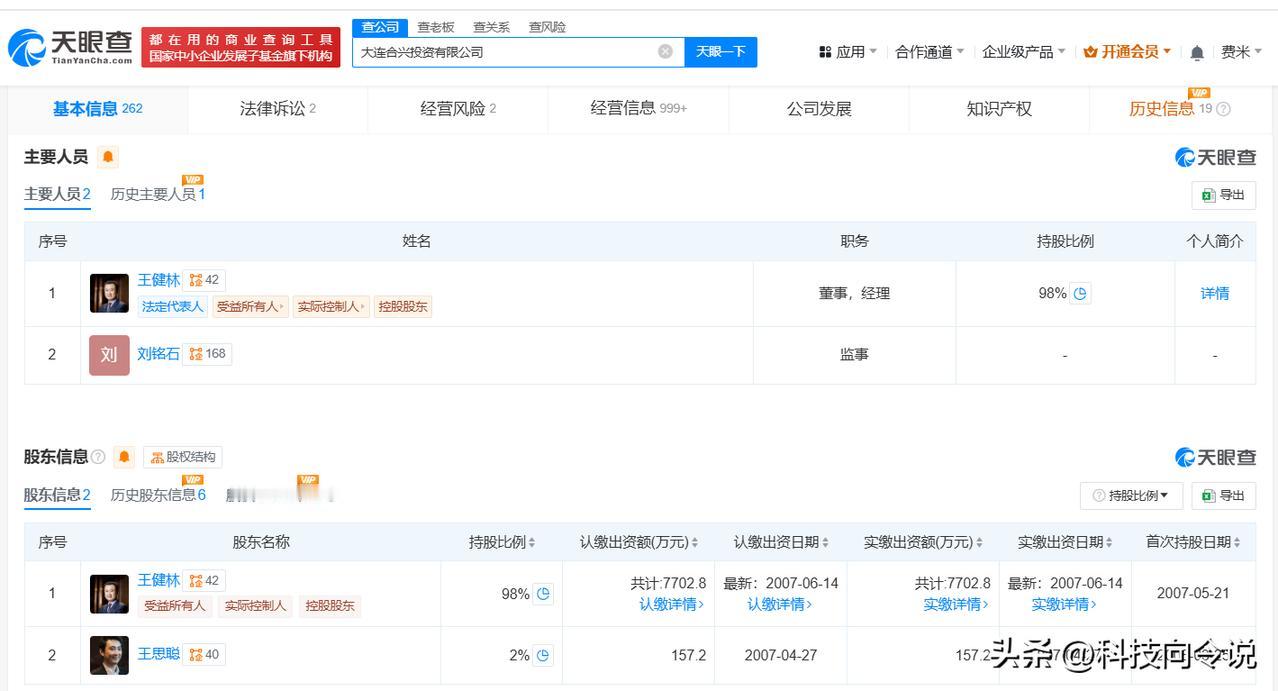Switch to 查关系 search tab
The height and width of the screenshot is (691, 1278).
[x=491, y=27]
